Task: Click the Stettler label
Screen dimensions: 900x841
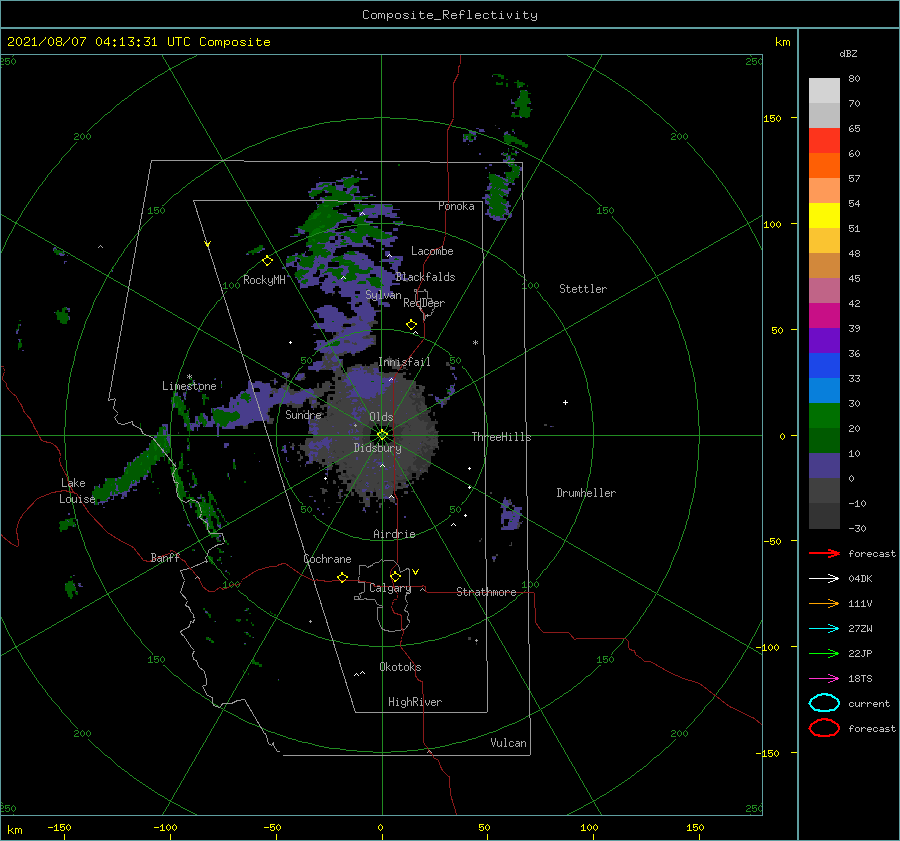Action: pyautogui.click(x=583, y=289)
